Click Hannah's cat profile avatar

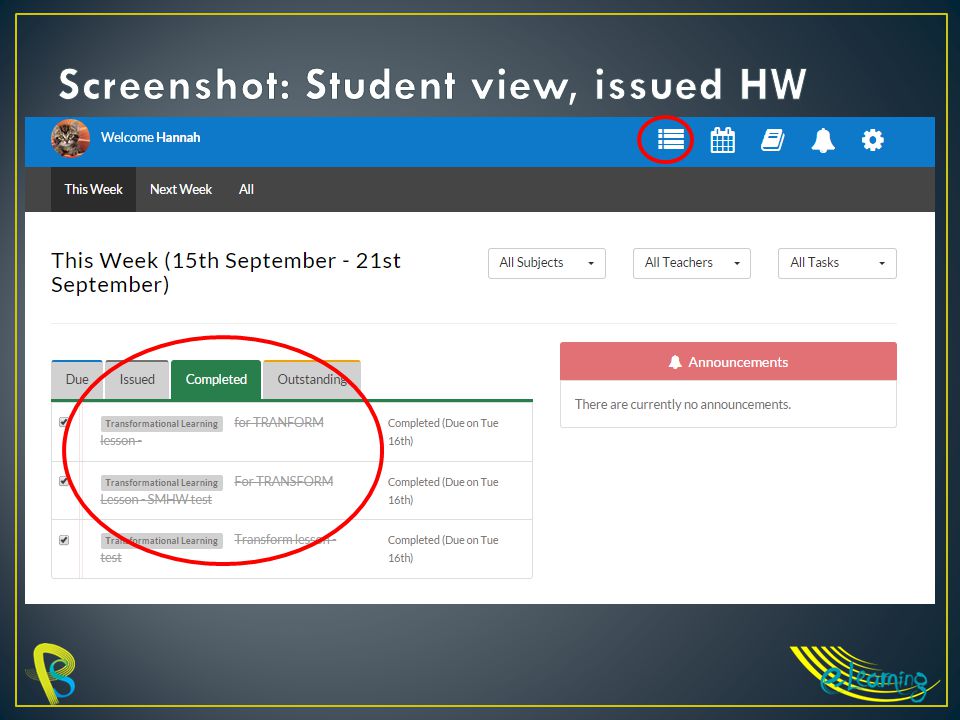[x=70, y=138]
